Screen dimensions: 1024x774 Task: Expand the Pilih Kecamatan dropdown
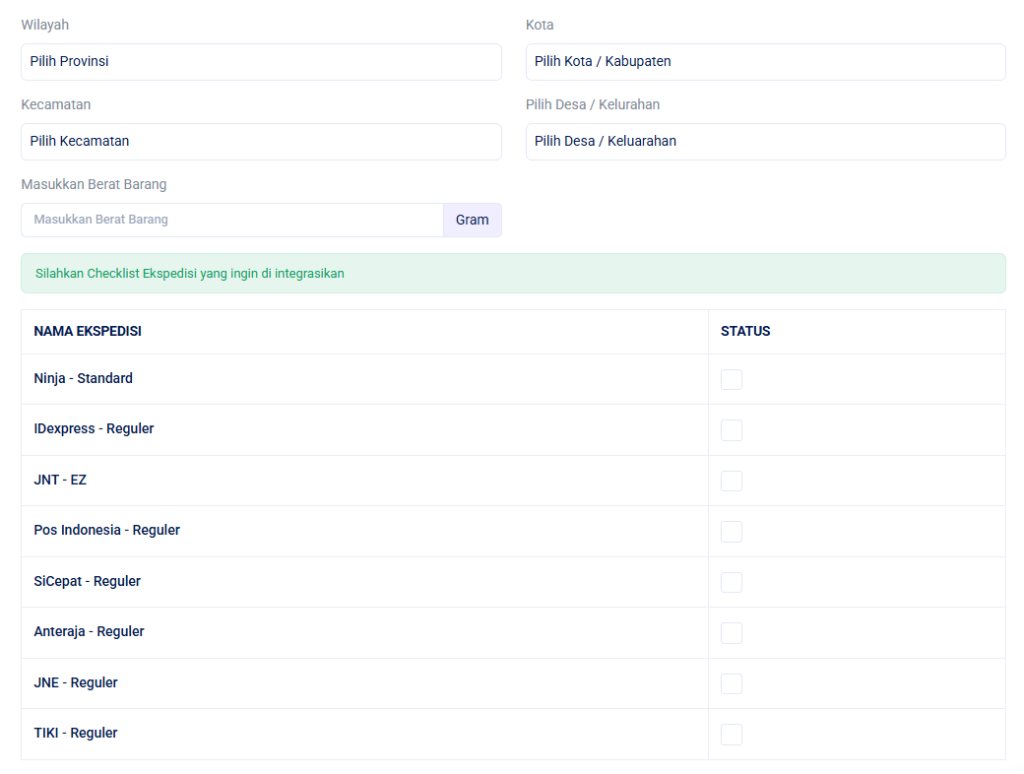coord(261,142)
